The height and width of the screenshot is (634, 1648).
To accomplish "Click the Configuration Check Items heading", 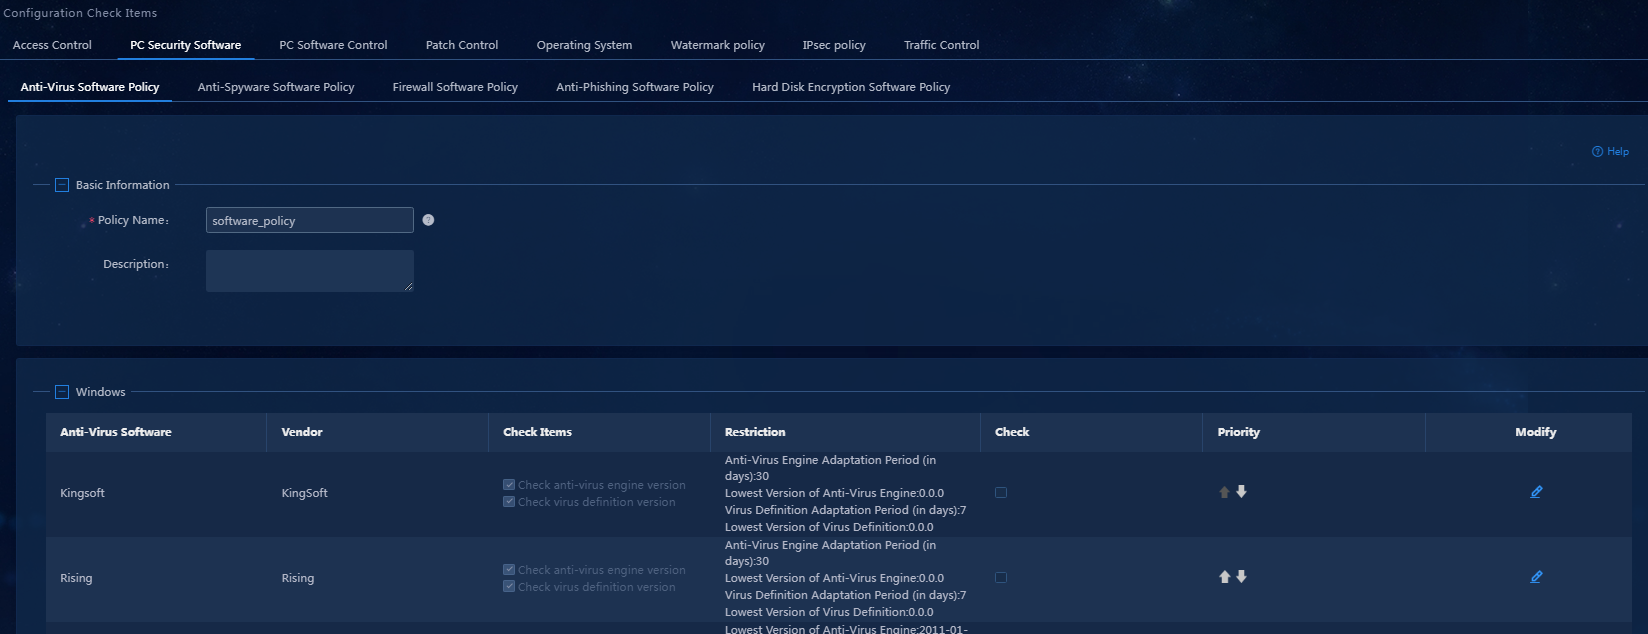I will click(80, 13).
